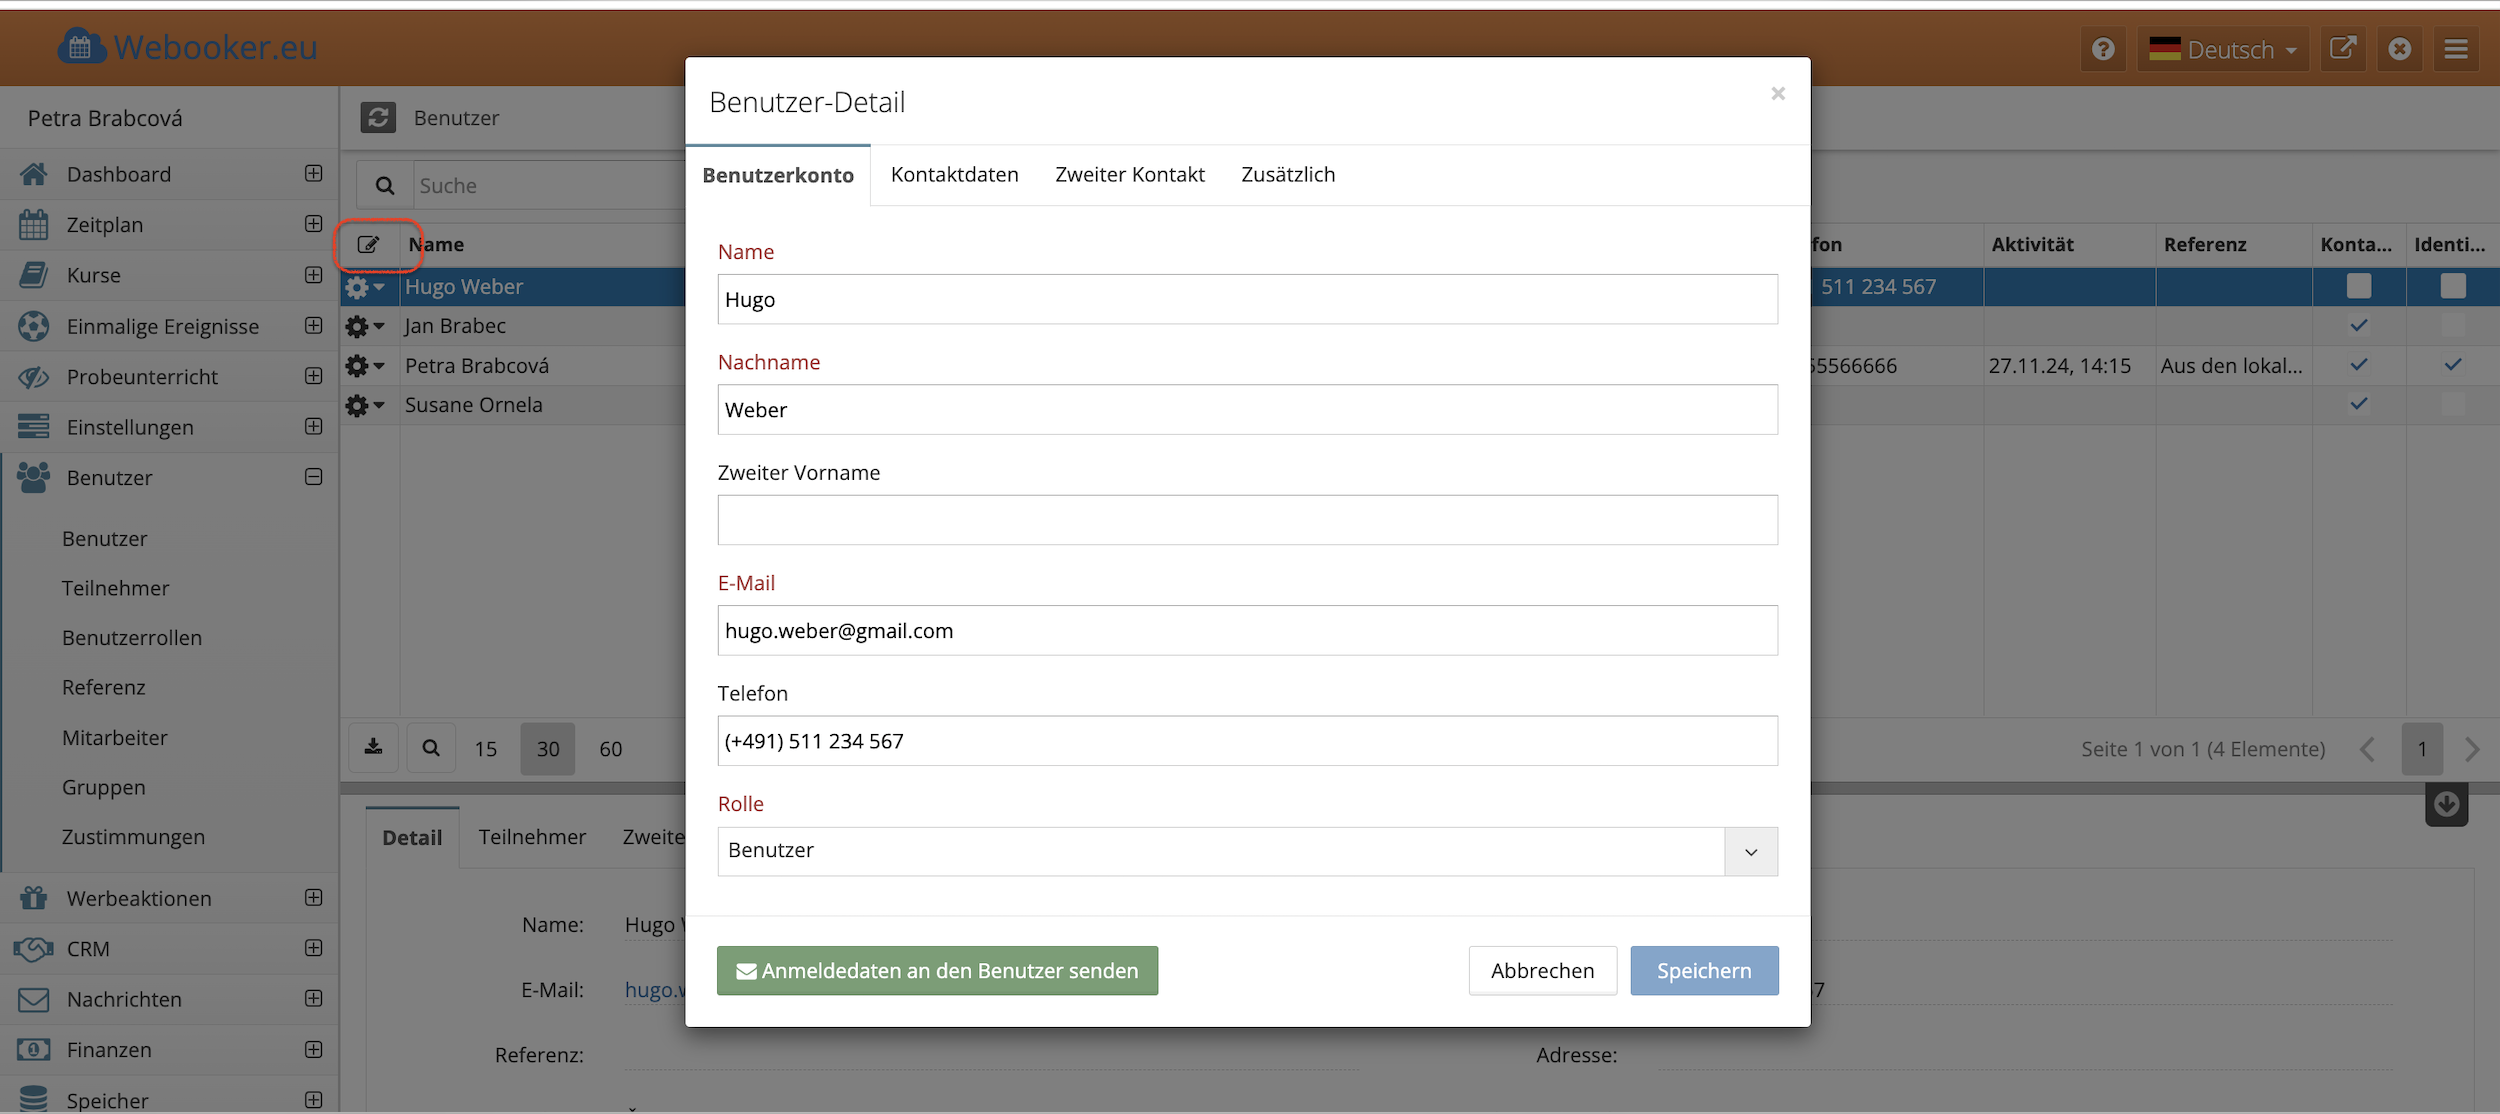
Task: Collapse the Benutzer sidebar section
Action: tap(313, 477)
